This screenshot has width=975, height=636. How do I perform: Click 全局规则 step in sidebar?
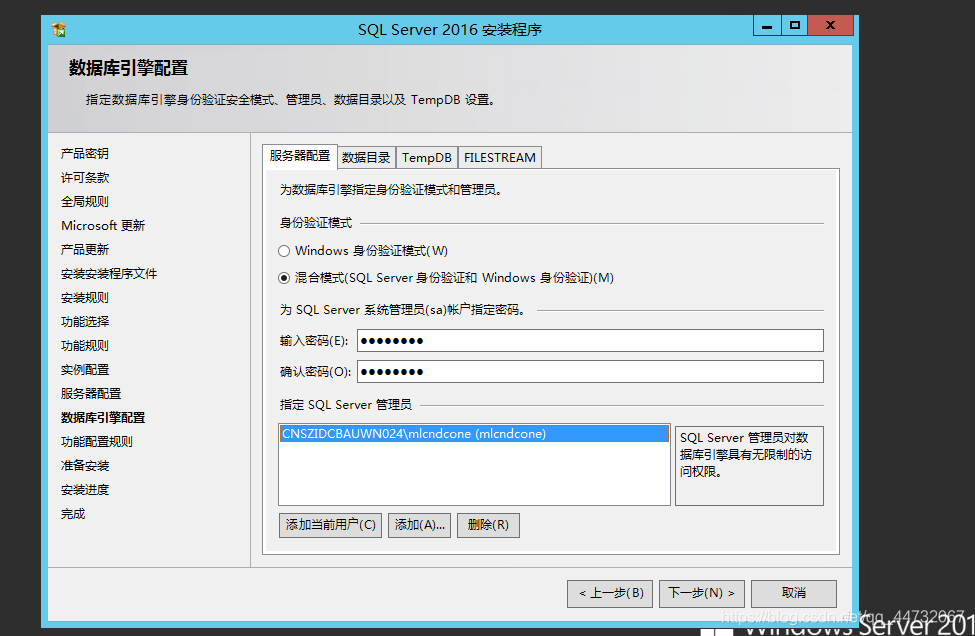[85, 201]
